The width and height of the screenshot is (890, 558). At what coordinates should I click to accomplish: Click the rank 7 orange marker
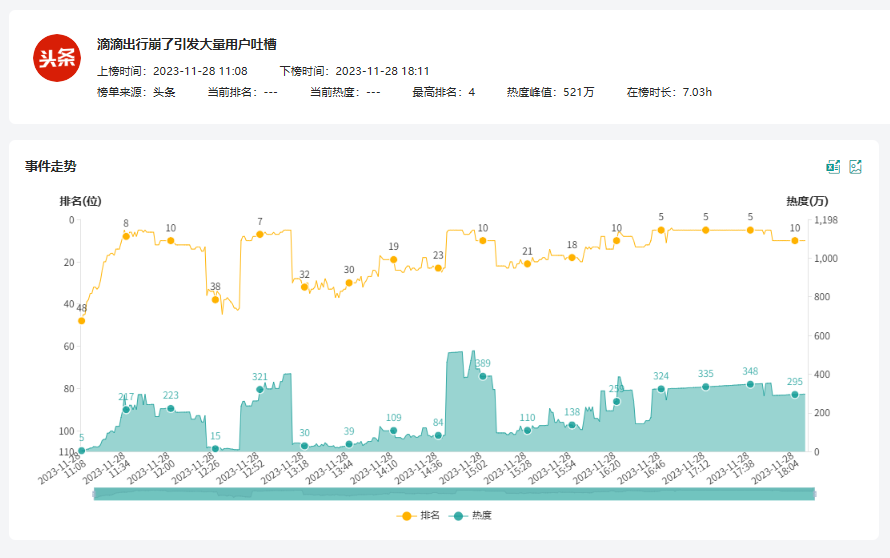coord(260,234)
